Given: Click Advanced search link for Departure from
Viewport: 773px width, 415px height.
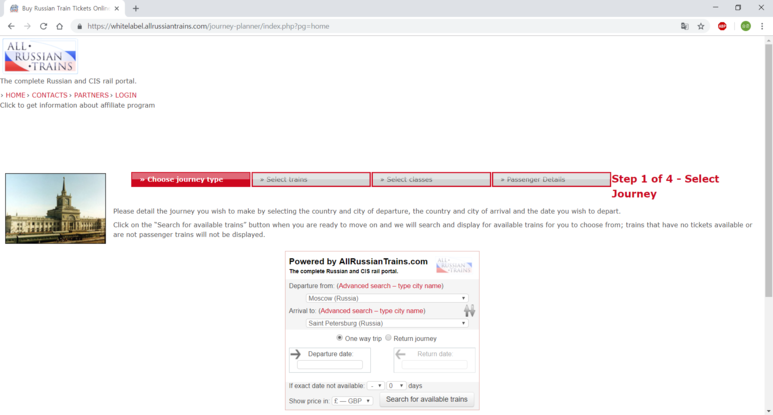Looking at the screenshot, I should pos(390,286).
